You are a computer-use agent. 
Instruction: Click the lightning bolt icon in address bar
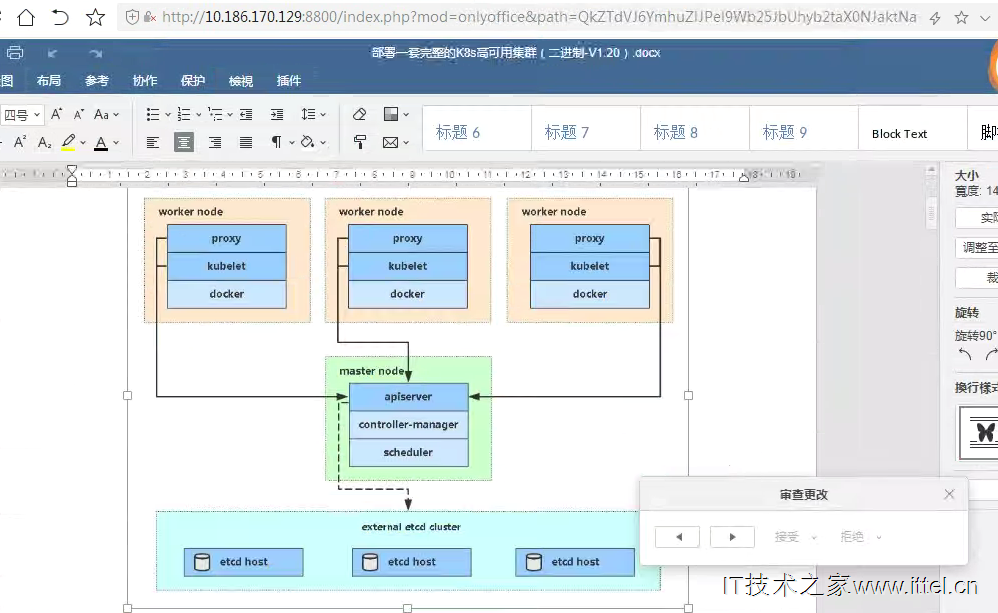[x=935, y=18]
